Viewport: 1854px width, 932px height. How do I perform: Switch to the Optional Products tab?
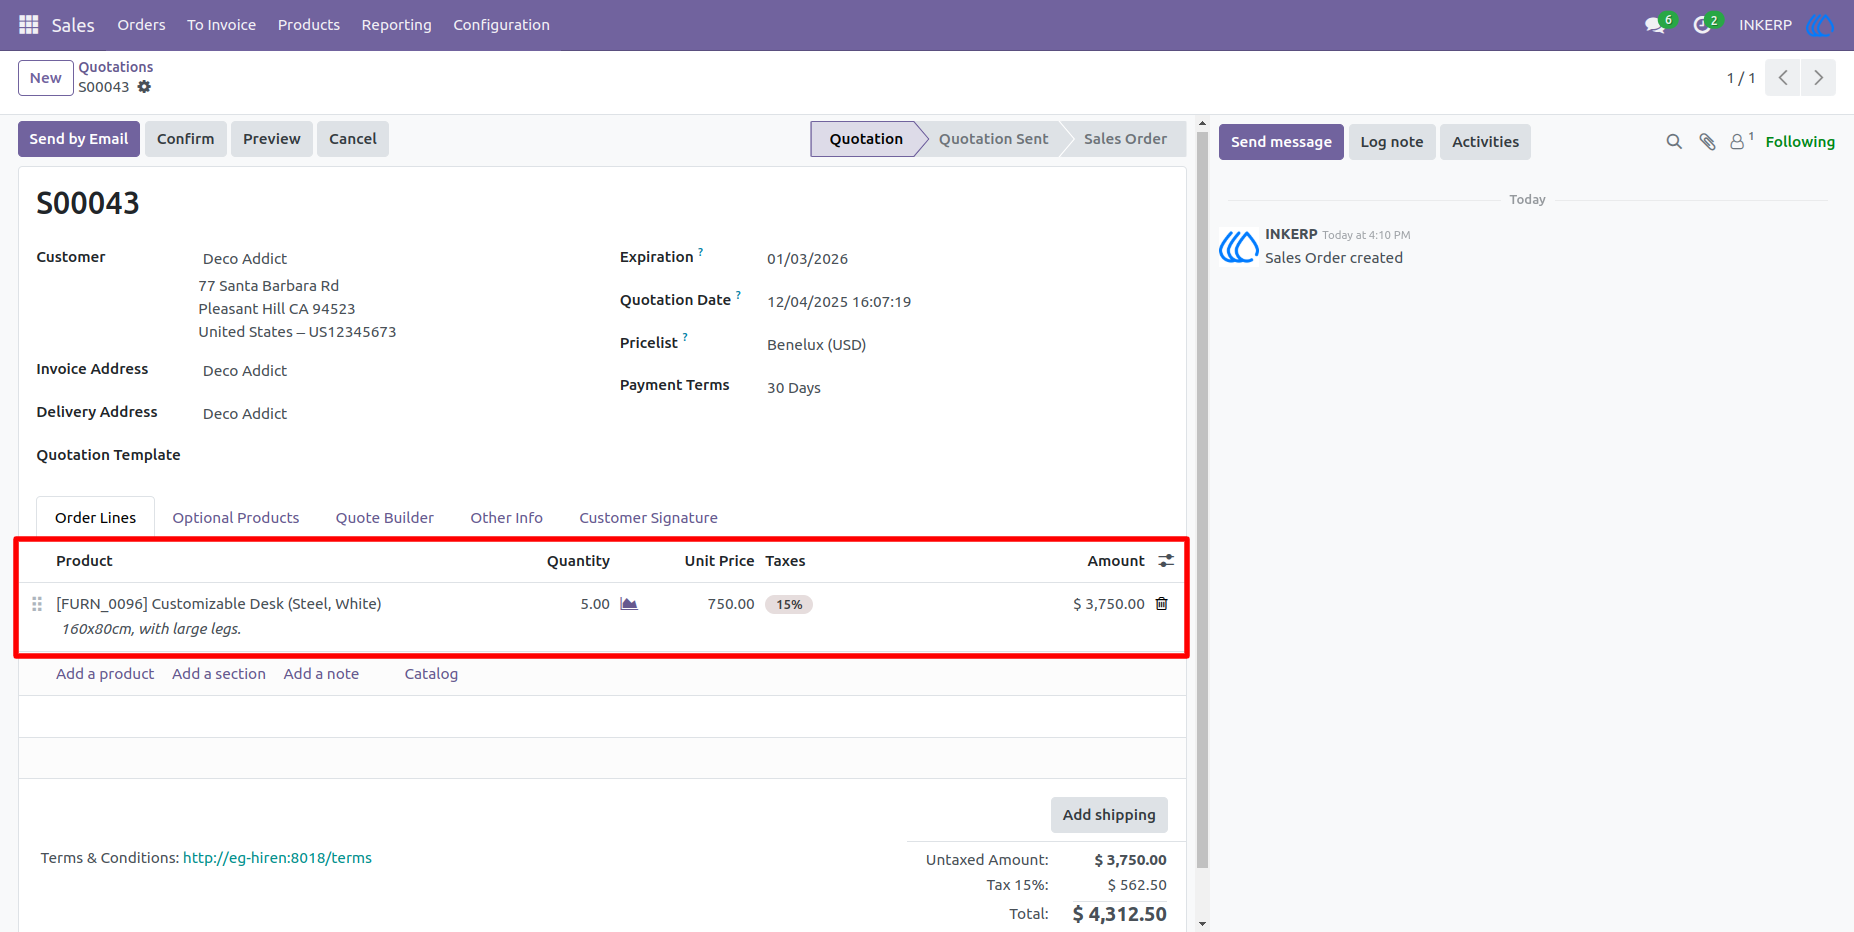click(x=236, y=518)
